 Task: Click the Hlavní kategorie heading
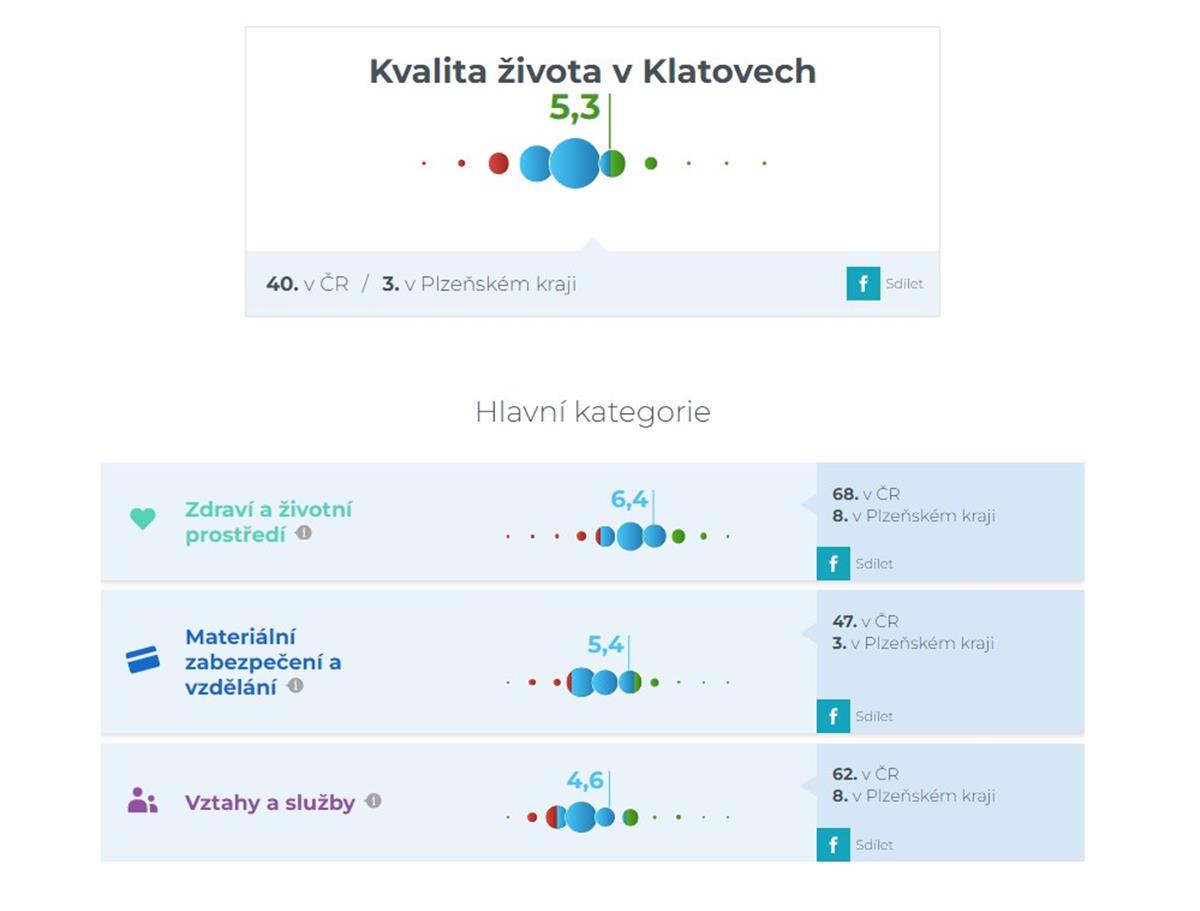[x=592, y=412]
